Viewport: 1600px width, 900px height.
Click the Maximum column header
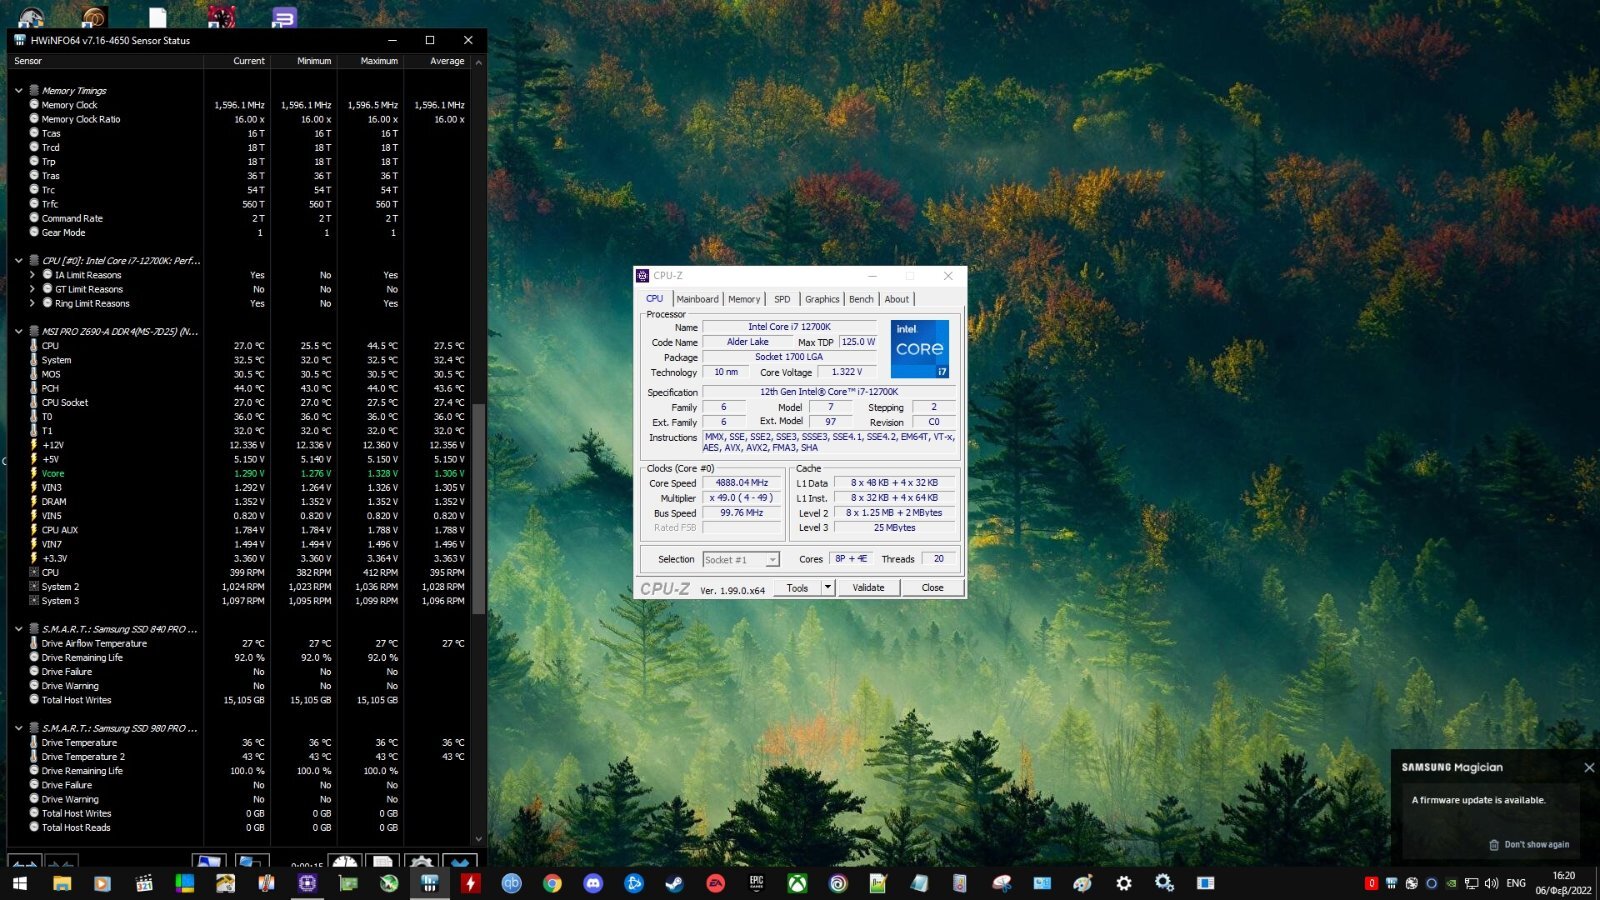[x=369, y=61]
